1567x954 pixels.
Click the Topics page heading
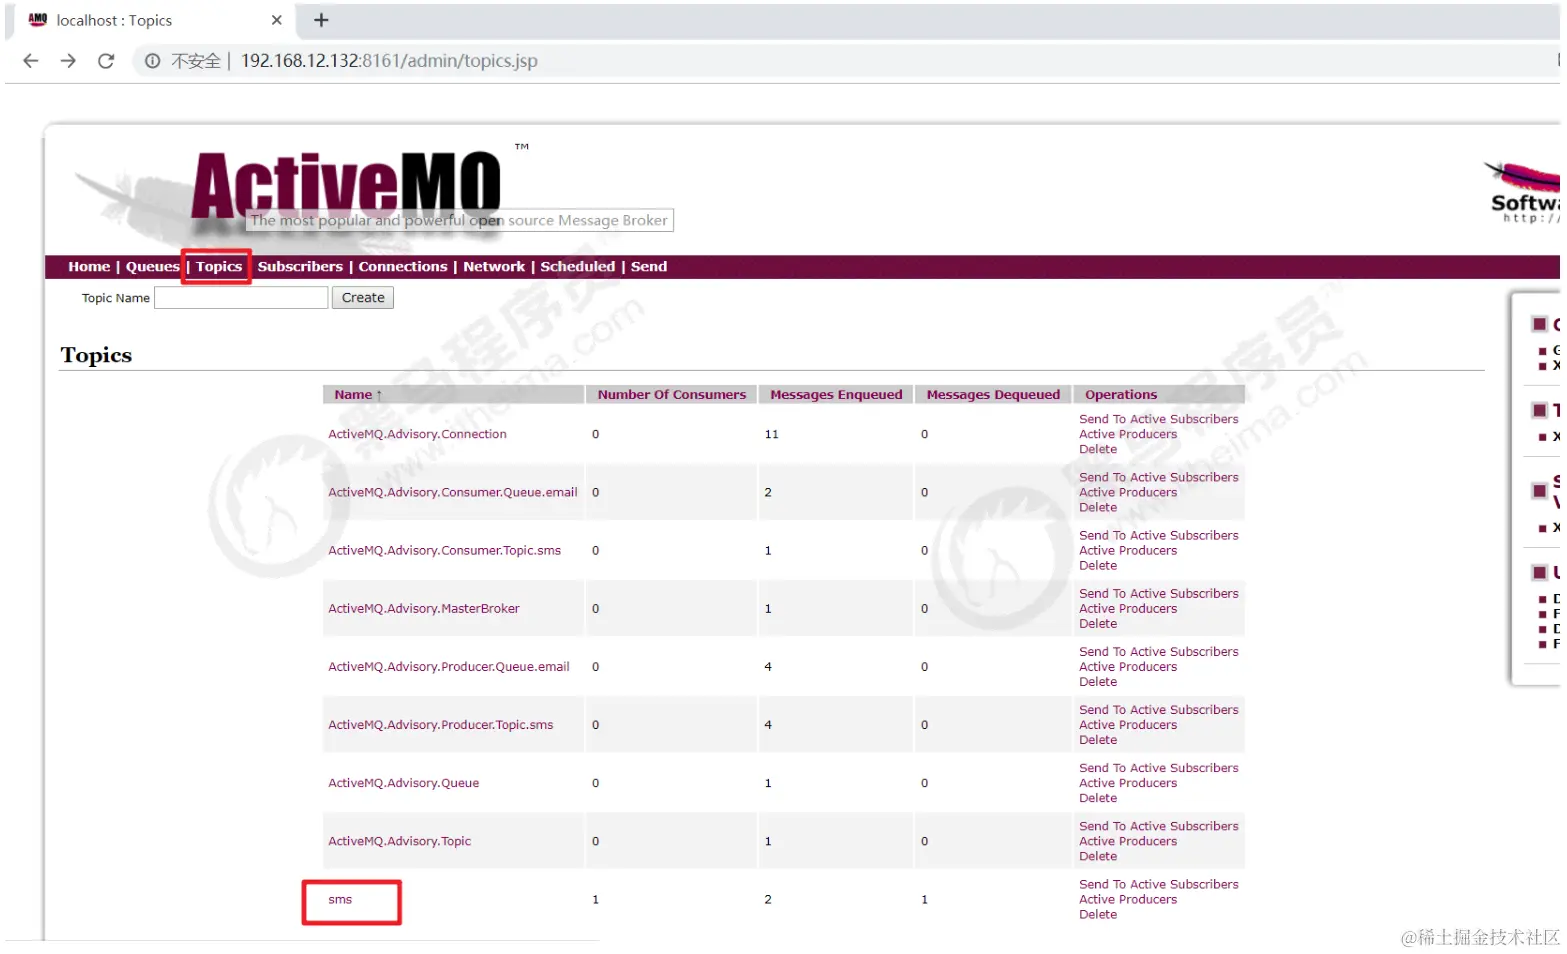pyautogui.click(x=96, y=355)
